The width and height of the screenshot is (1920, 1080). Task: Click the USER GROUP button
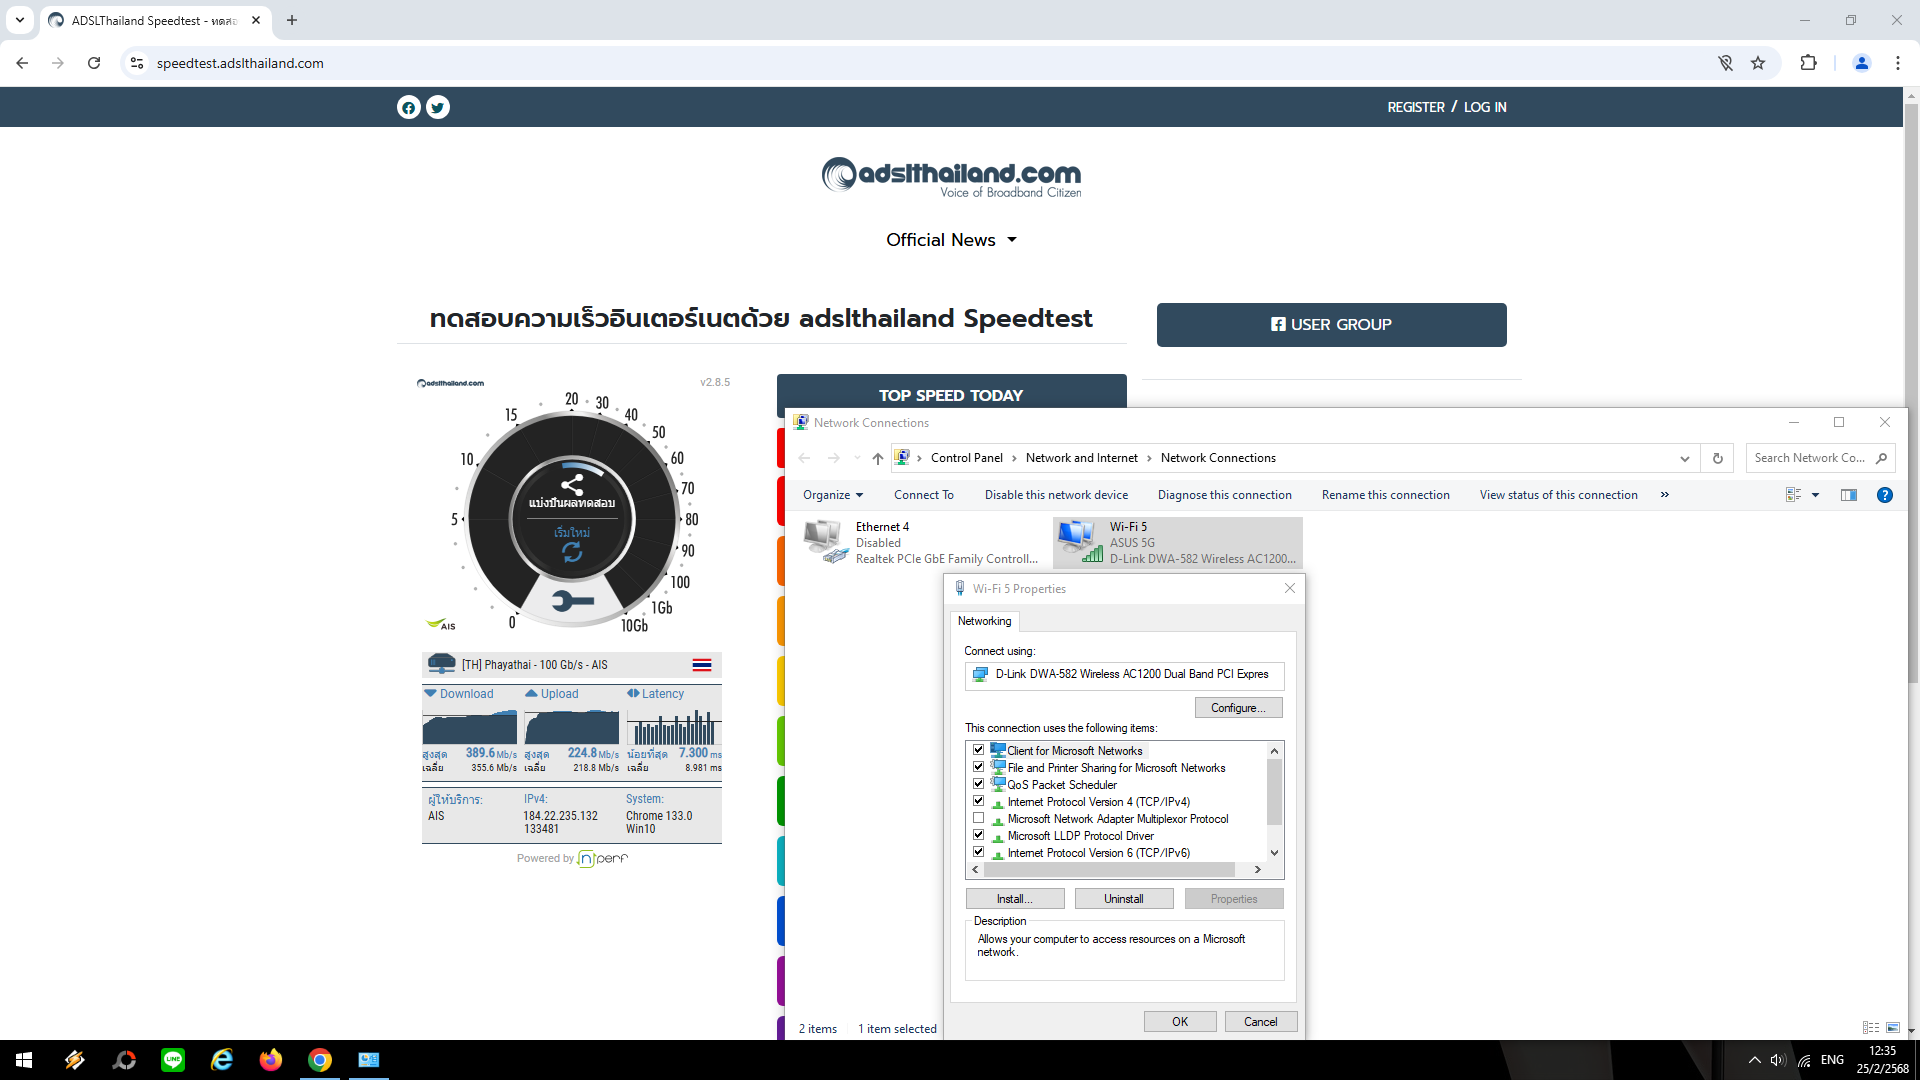point(1331,325)
